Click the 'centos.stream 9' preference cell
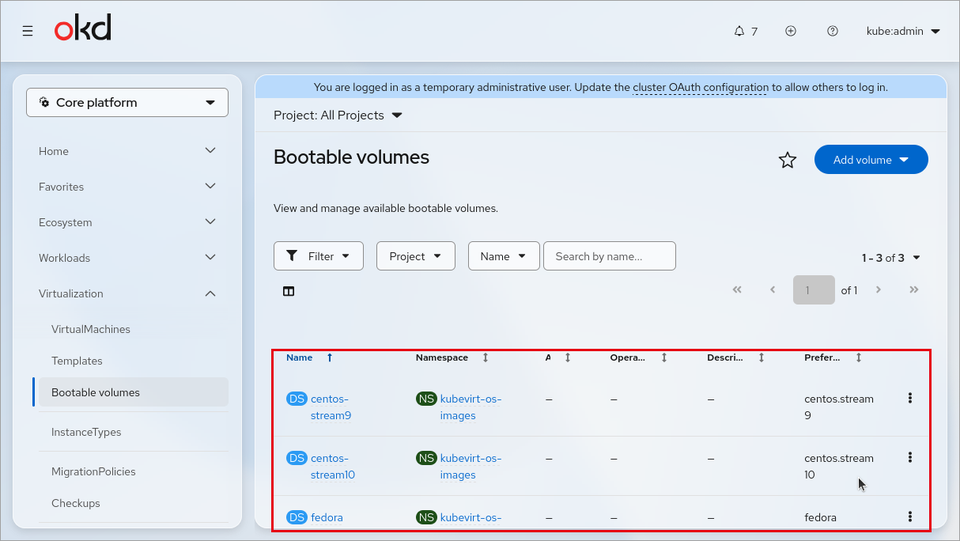Image resolution: width=960 pixels, height=541 pixels. click(839, 407)
